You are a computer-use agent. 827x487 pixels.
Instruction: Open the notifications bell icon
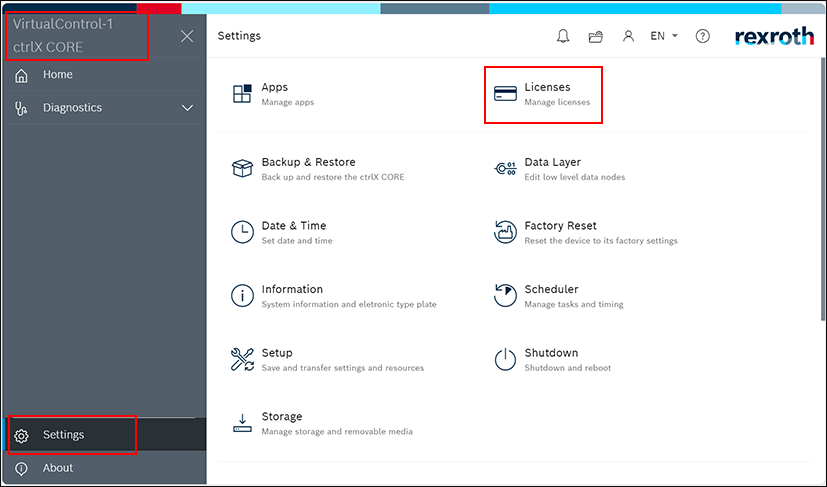tap(563, 36)
